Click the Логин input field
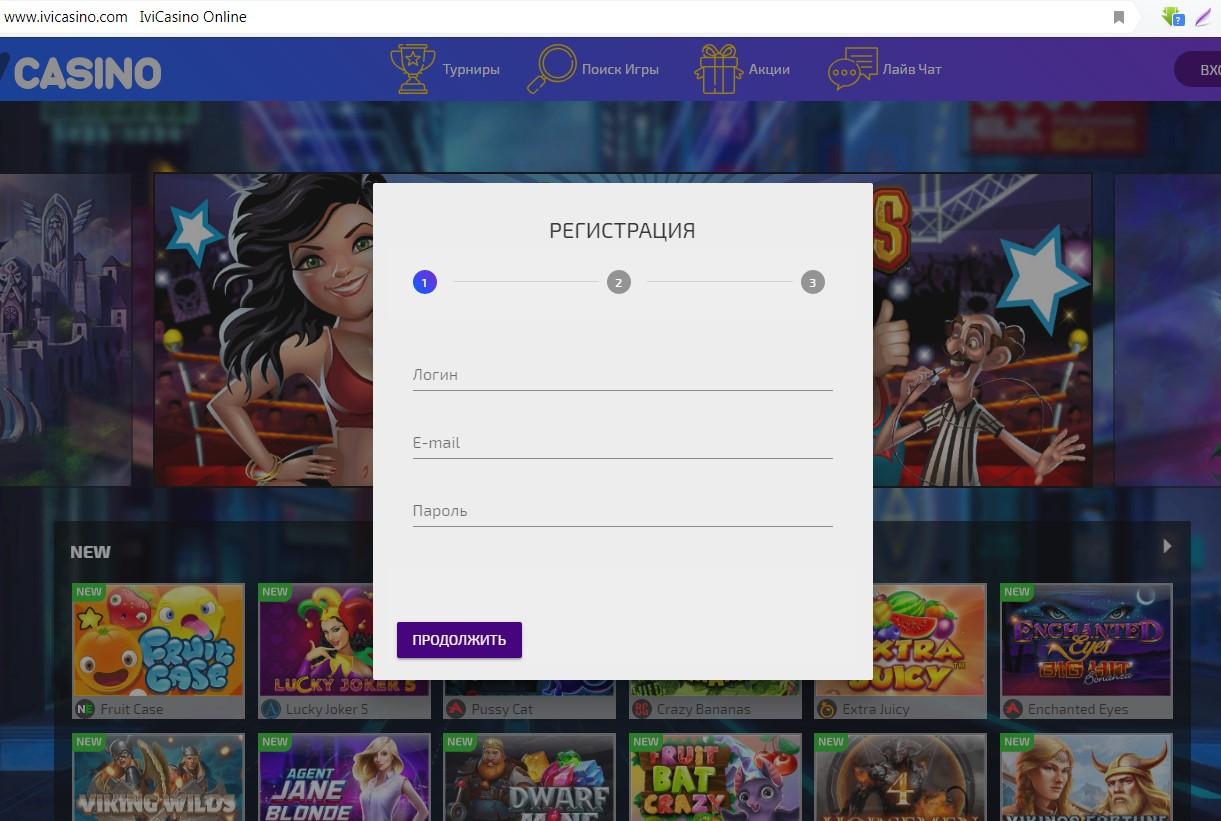1221x821 pixels. (622, 375)
